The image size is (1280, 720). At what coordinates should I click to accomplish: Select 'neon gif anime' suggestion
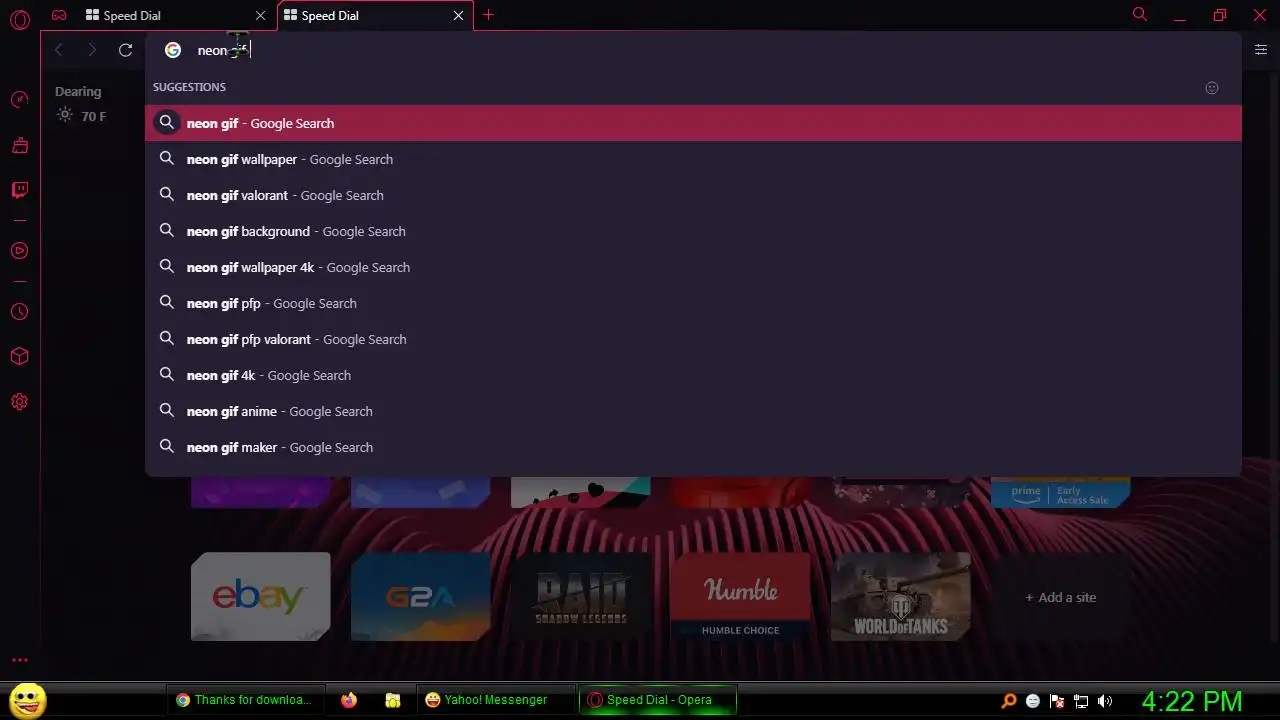[693, 411]
